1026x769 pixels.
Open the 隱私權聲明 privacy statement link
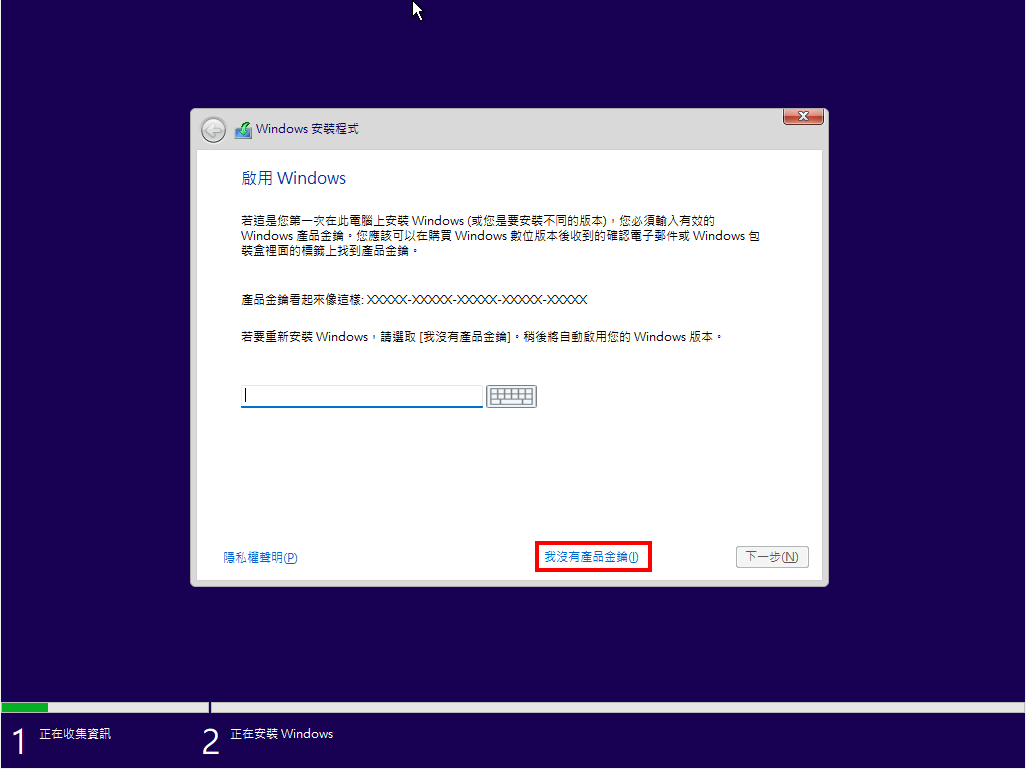click(260, 558)
